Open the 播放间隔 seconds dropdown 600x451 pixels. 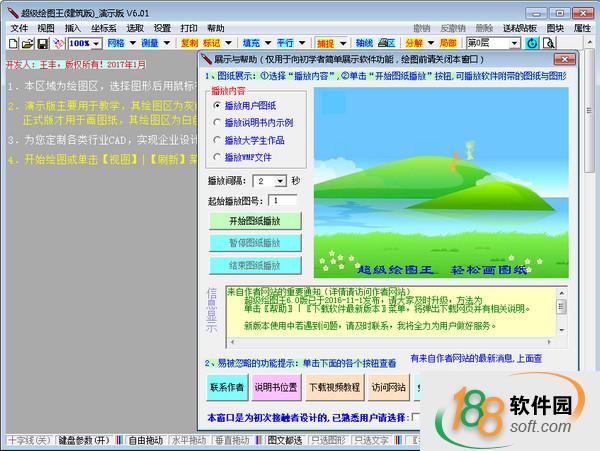(x=281, y=181)
